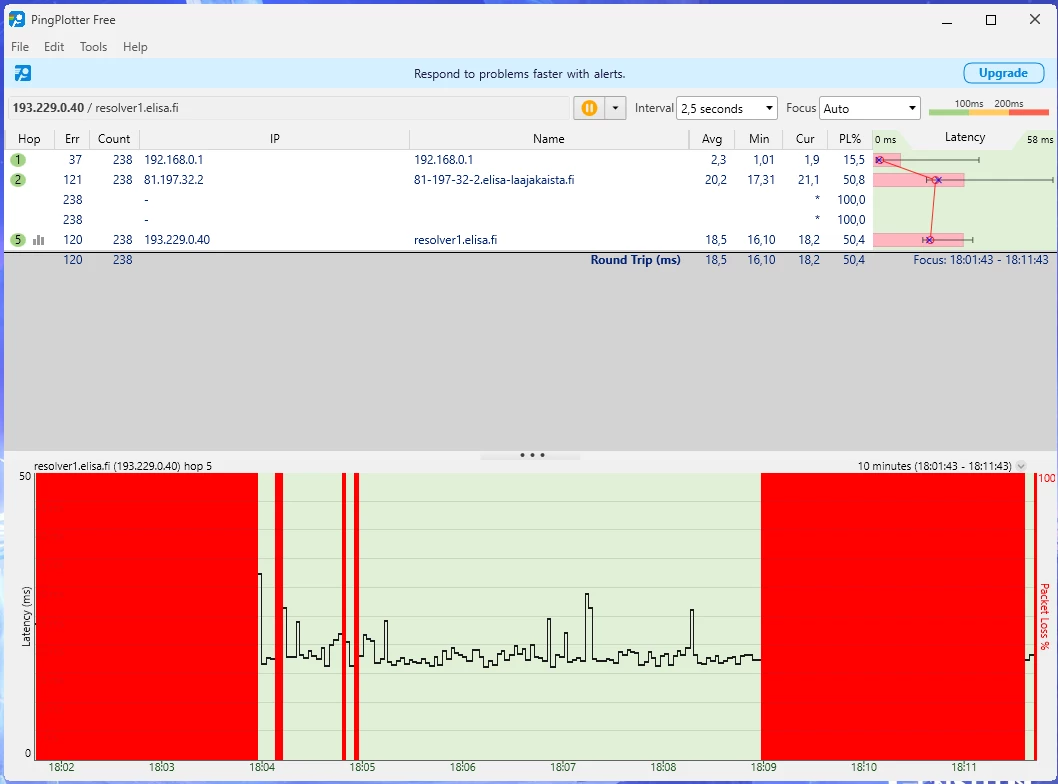Select the hop 1 green circle
This screenshot has height=784, width=1058.
coord(18,160)
